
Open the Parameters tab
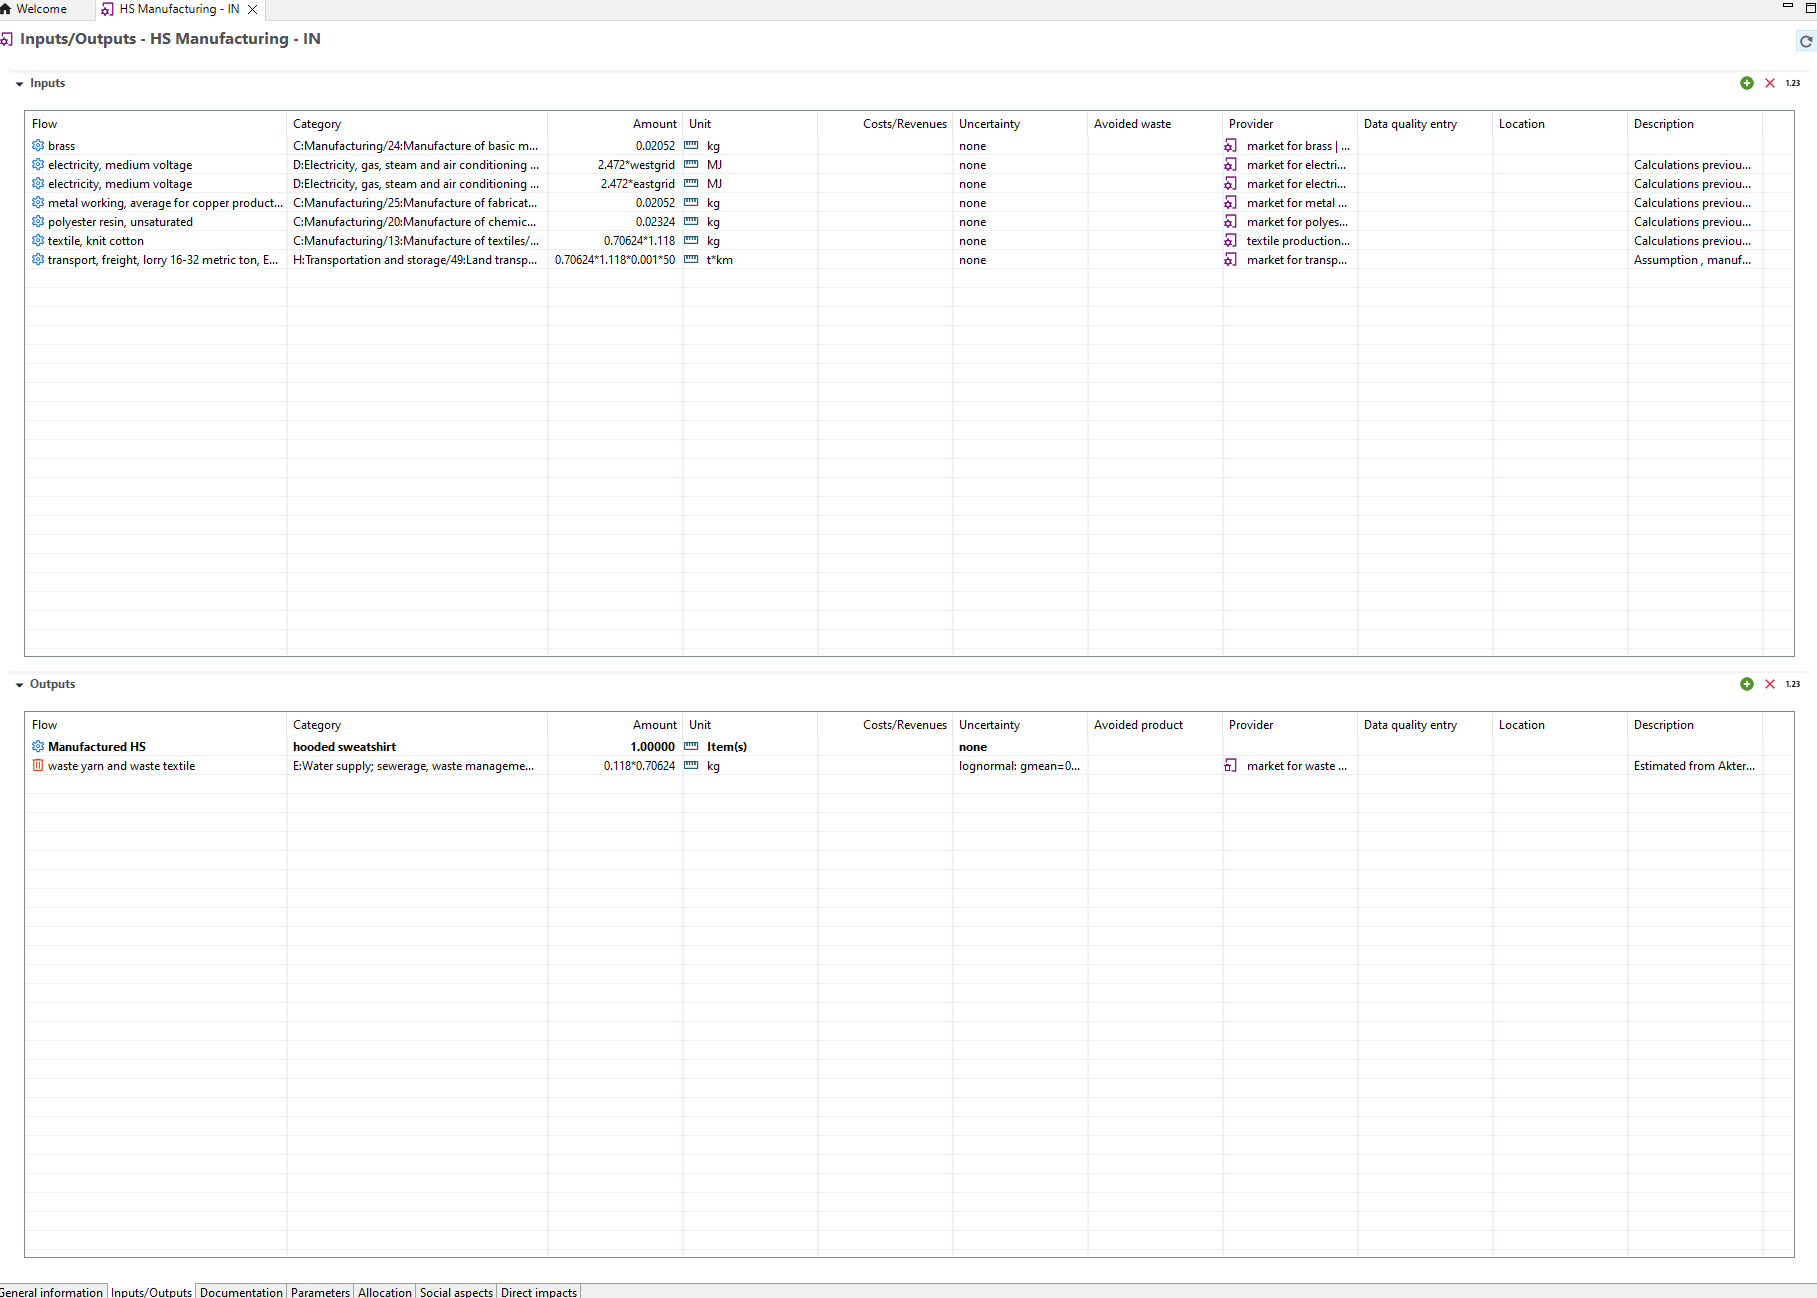(320, 1292)
